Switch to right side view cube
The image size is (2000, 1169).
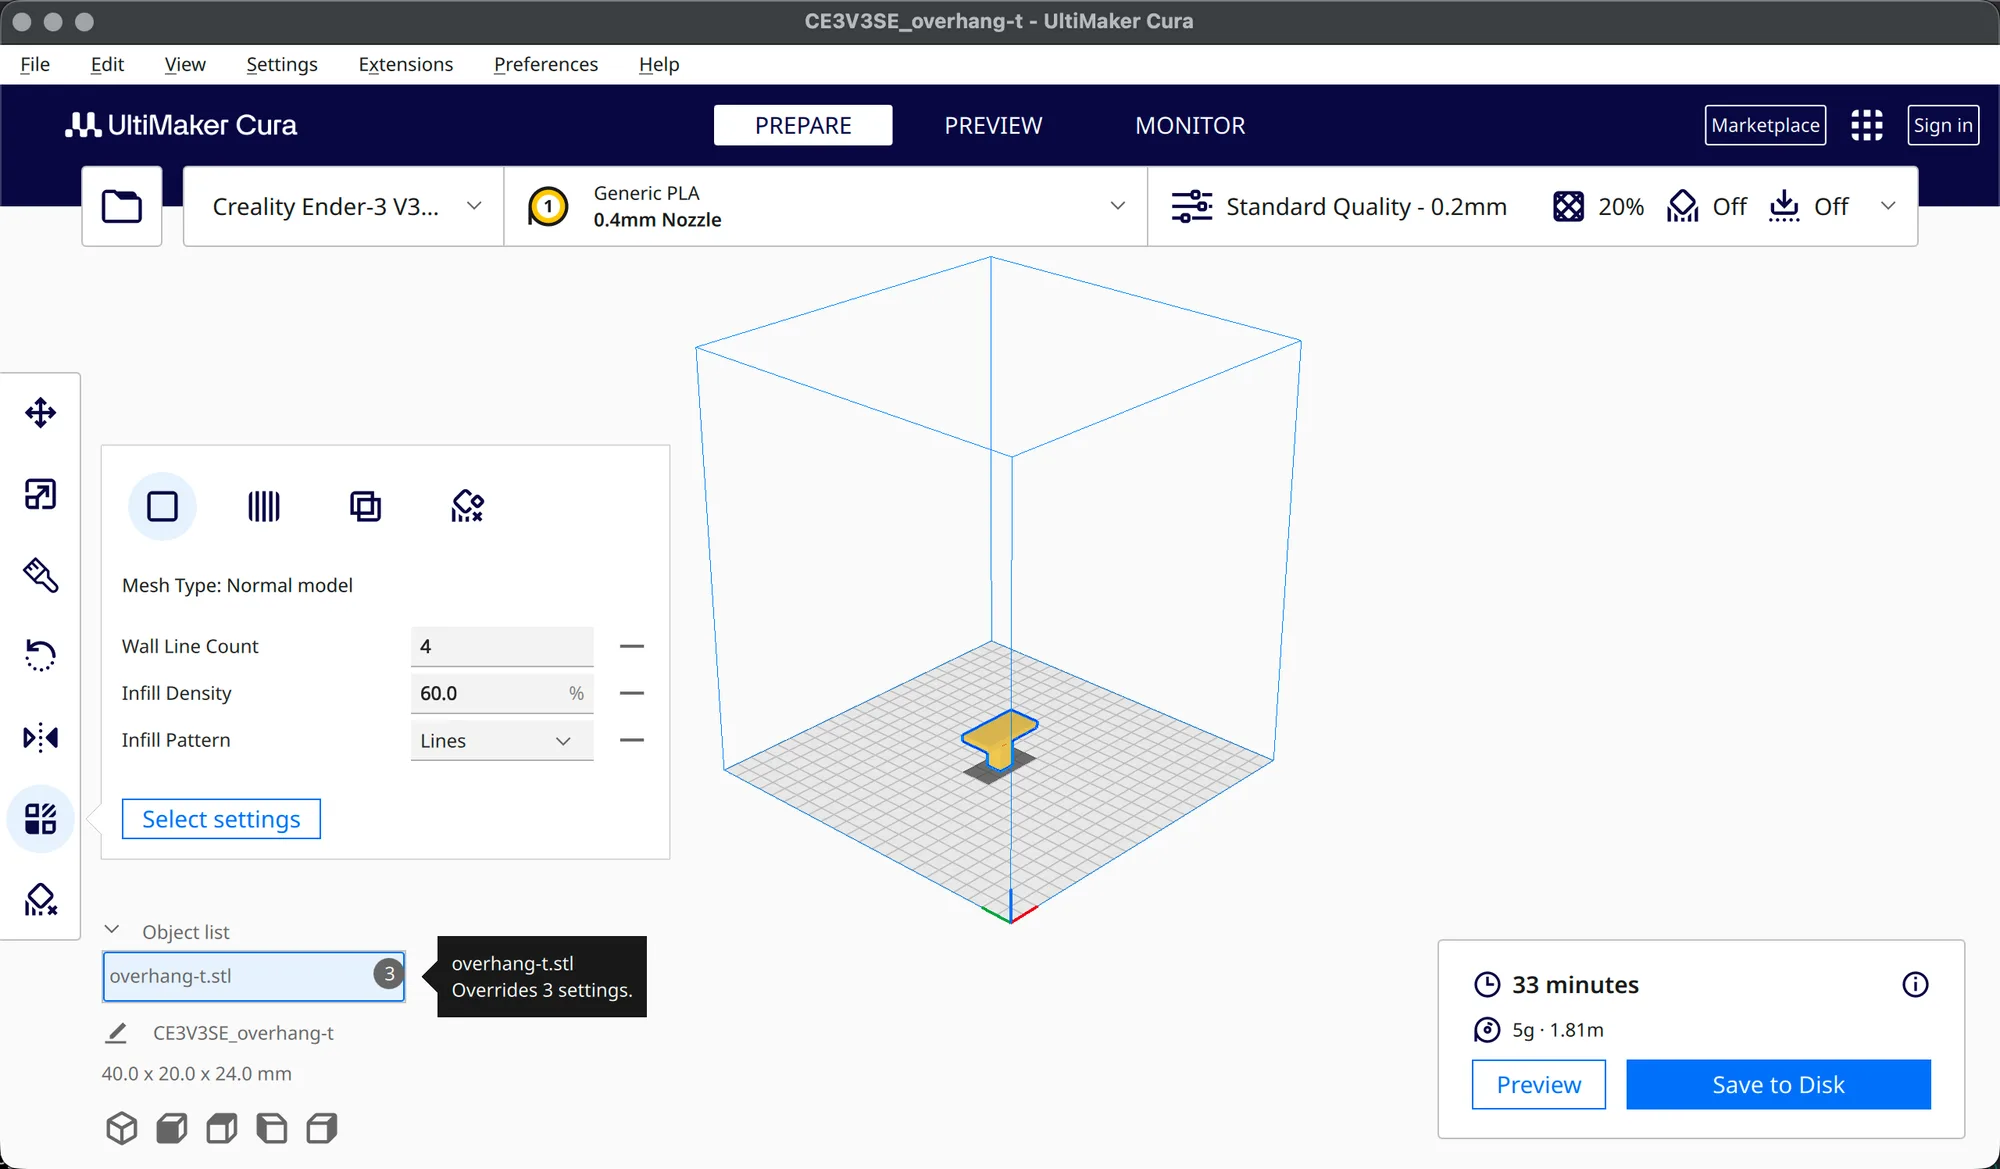pos(322,1128)
